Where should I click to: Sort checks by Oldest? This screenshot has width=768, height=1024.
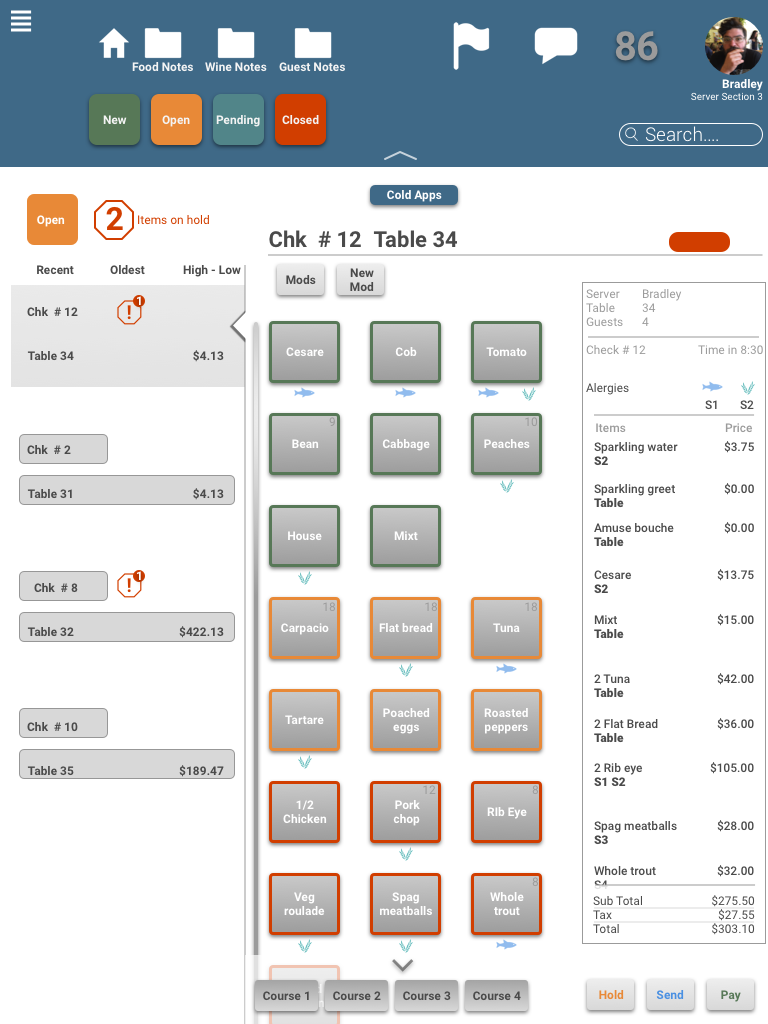coord(127,270)
